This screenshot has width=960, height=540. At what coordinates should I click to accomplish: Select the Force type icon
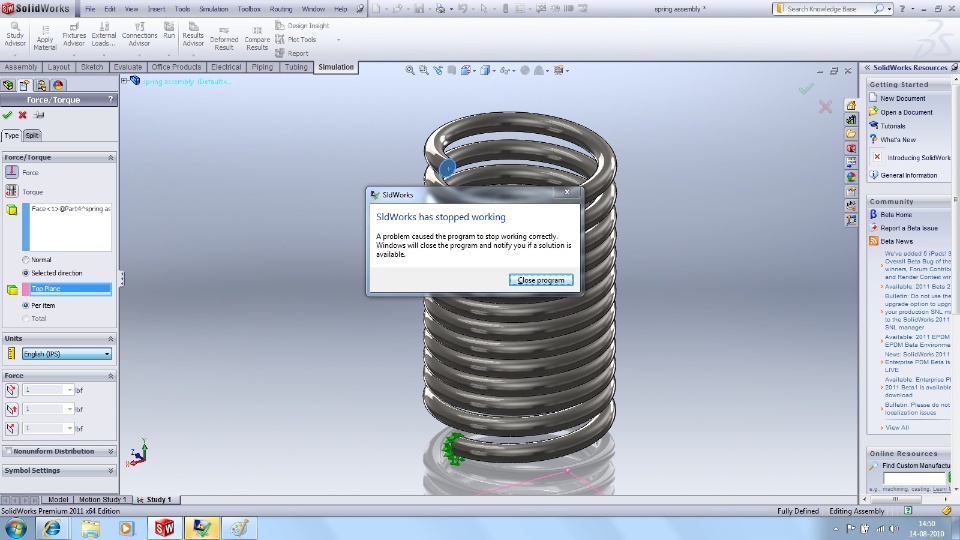(12, 172)
